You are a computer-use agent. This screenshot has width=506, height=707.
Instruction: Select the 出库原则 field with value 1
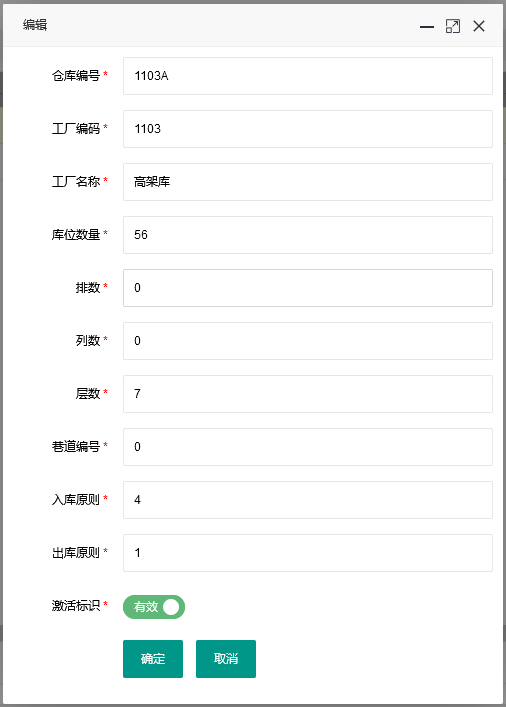click(308, 553)
